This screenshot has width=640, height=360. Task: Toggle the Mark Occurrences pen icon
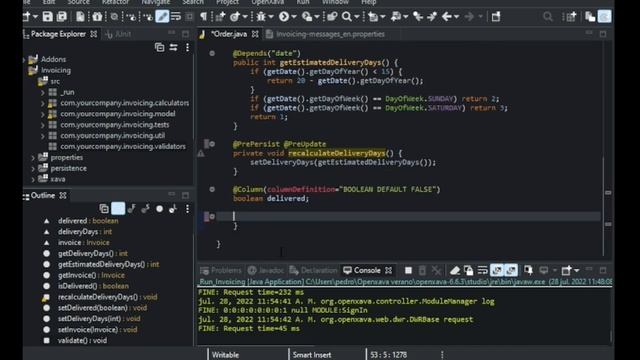pyautogui.click(x=162, y=17)
